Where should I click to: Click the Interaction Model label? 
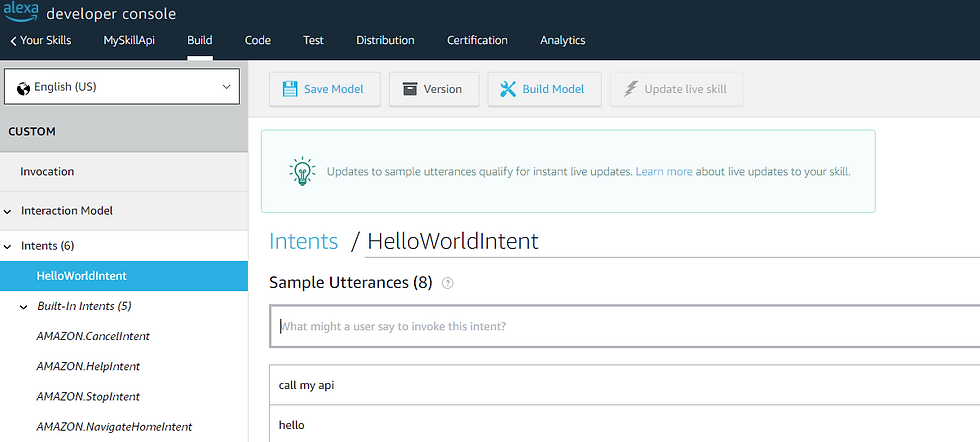(x=67, y=211)
